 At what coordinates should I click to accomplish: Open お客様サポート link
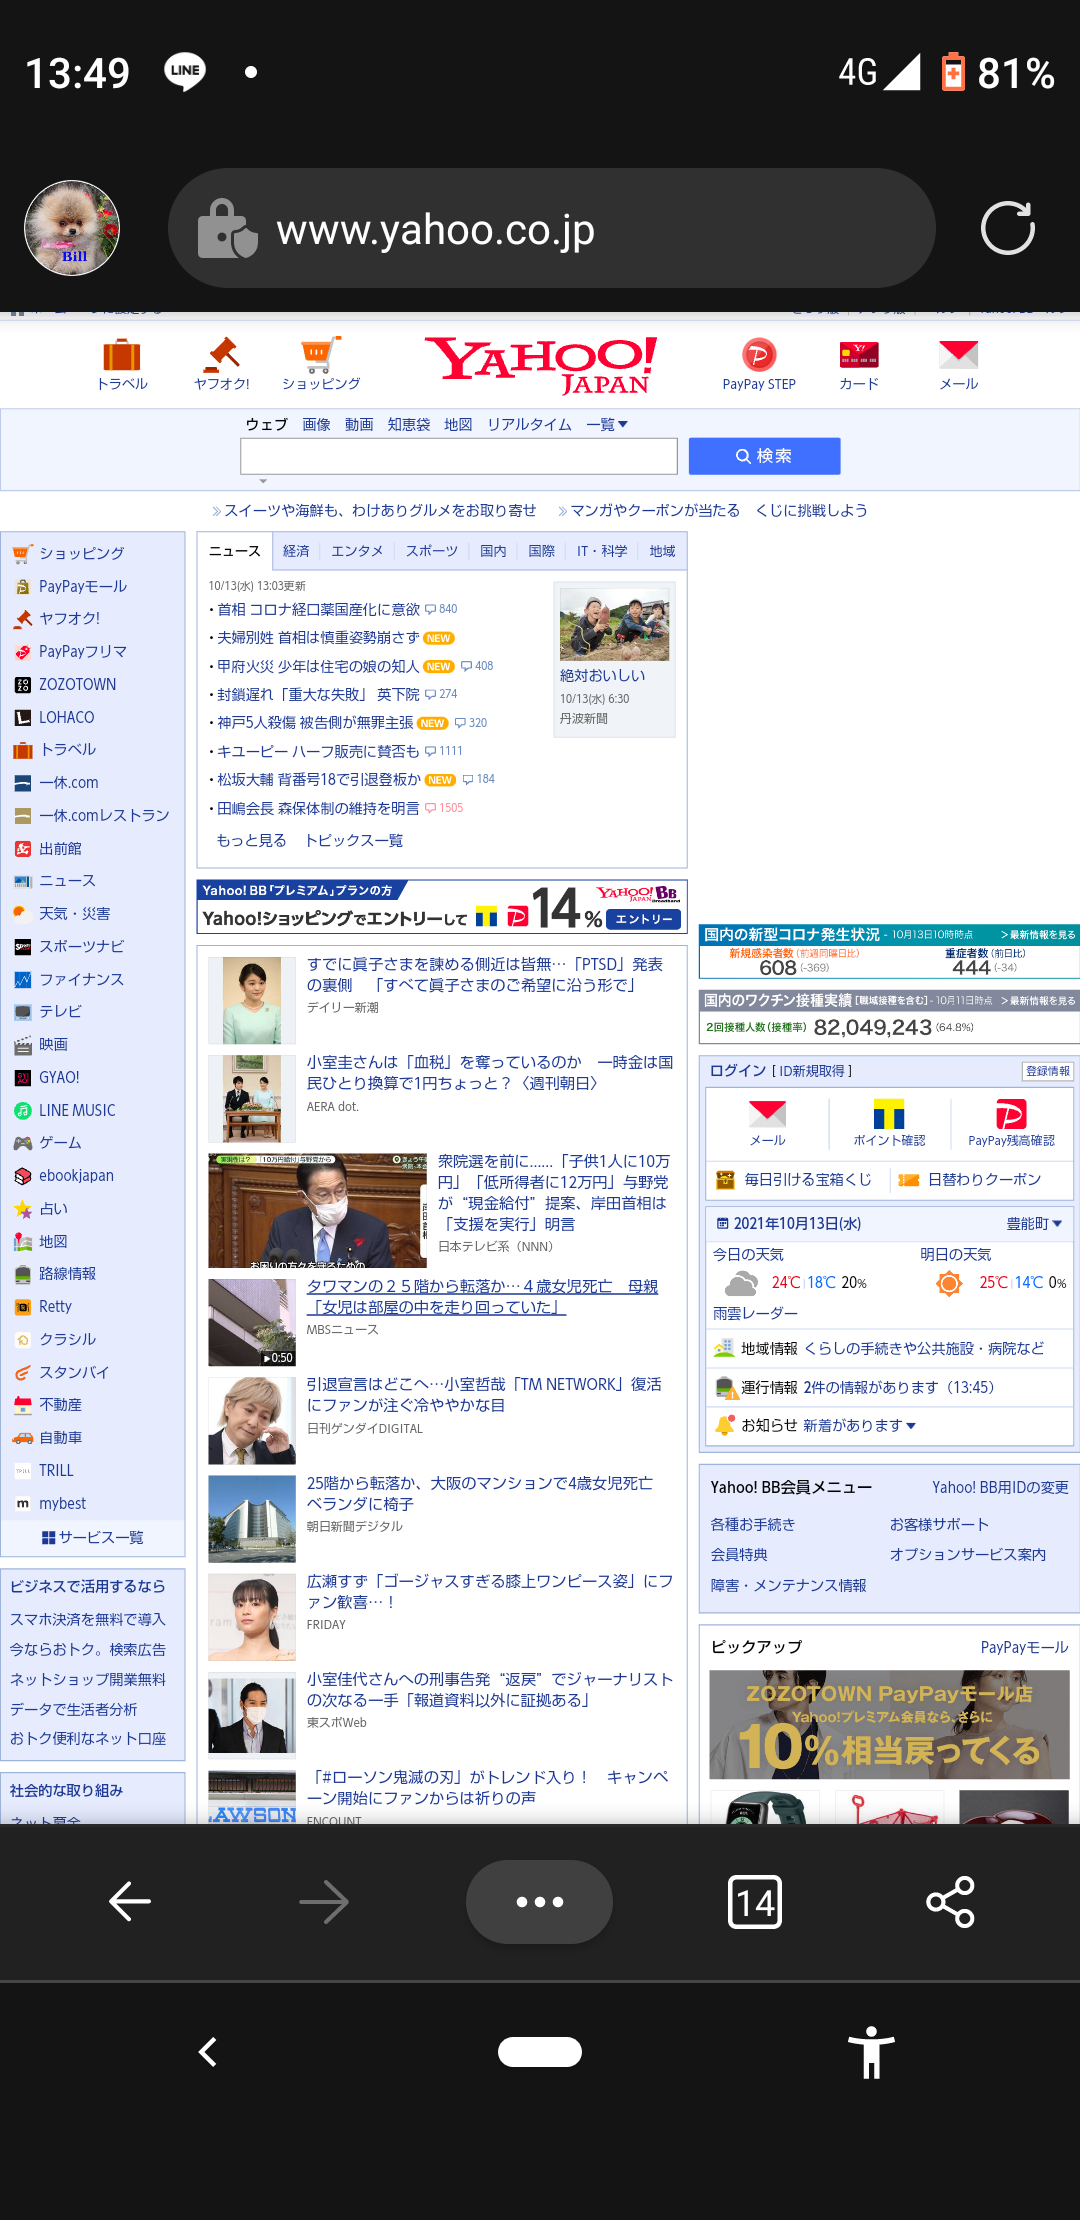(939, 1524)
